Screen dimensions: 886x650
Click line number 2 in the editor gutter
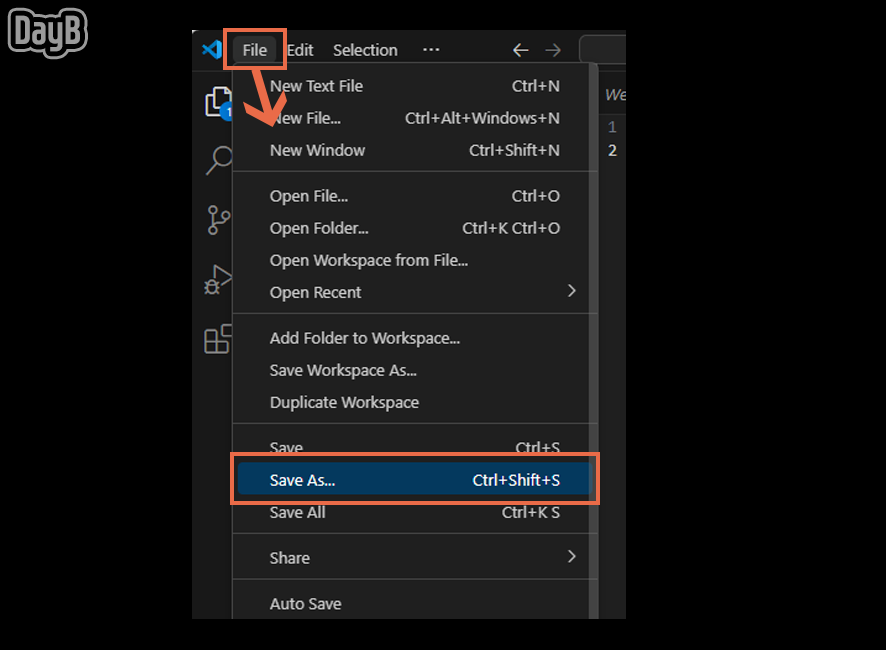point(611,150)
